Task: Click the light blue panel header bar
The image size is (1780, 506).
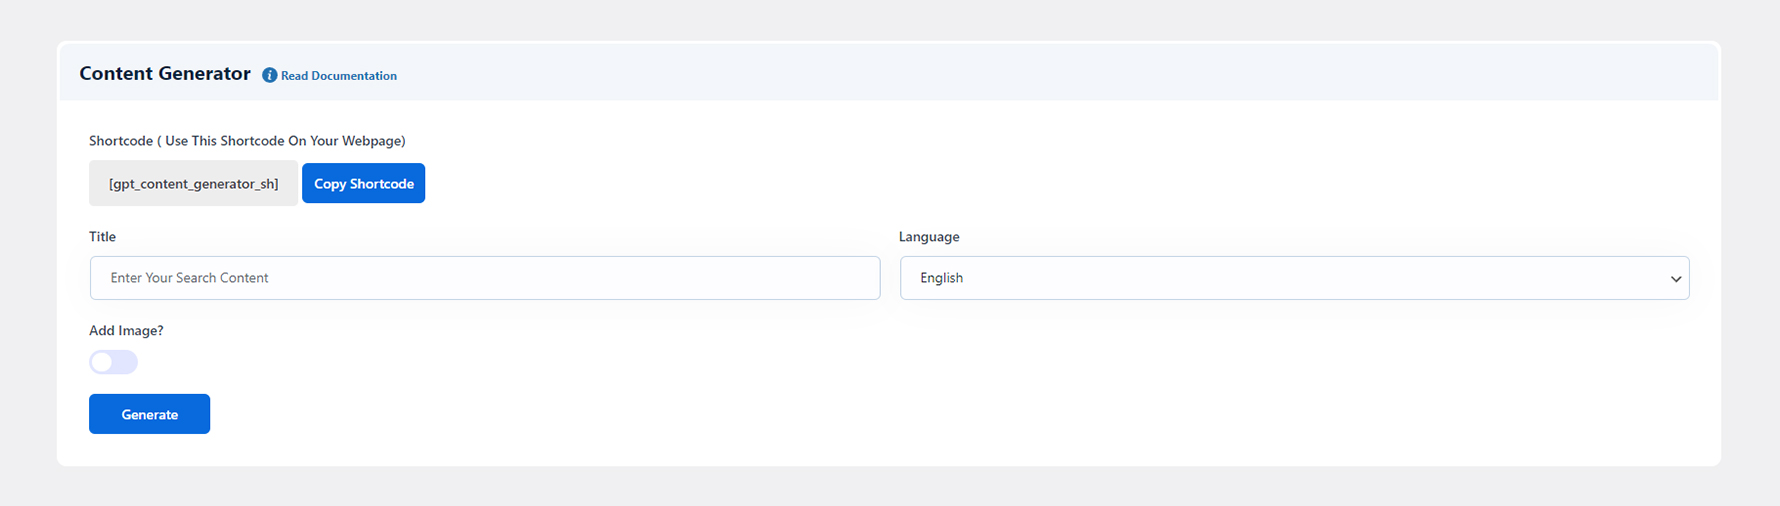Action: (1000, 72)
